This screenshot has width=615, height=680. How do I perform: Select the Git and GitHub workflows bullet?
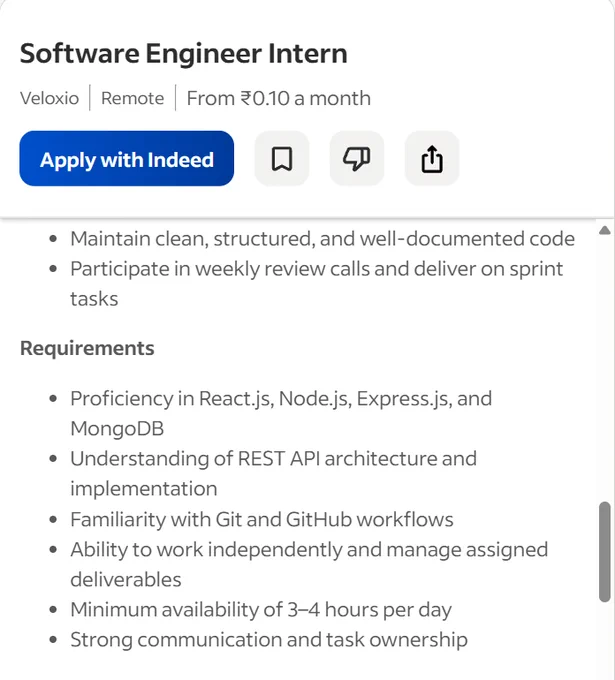pos(262,519)
